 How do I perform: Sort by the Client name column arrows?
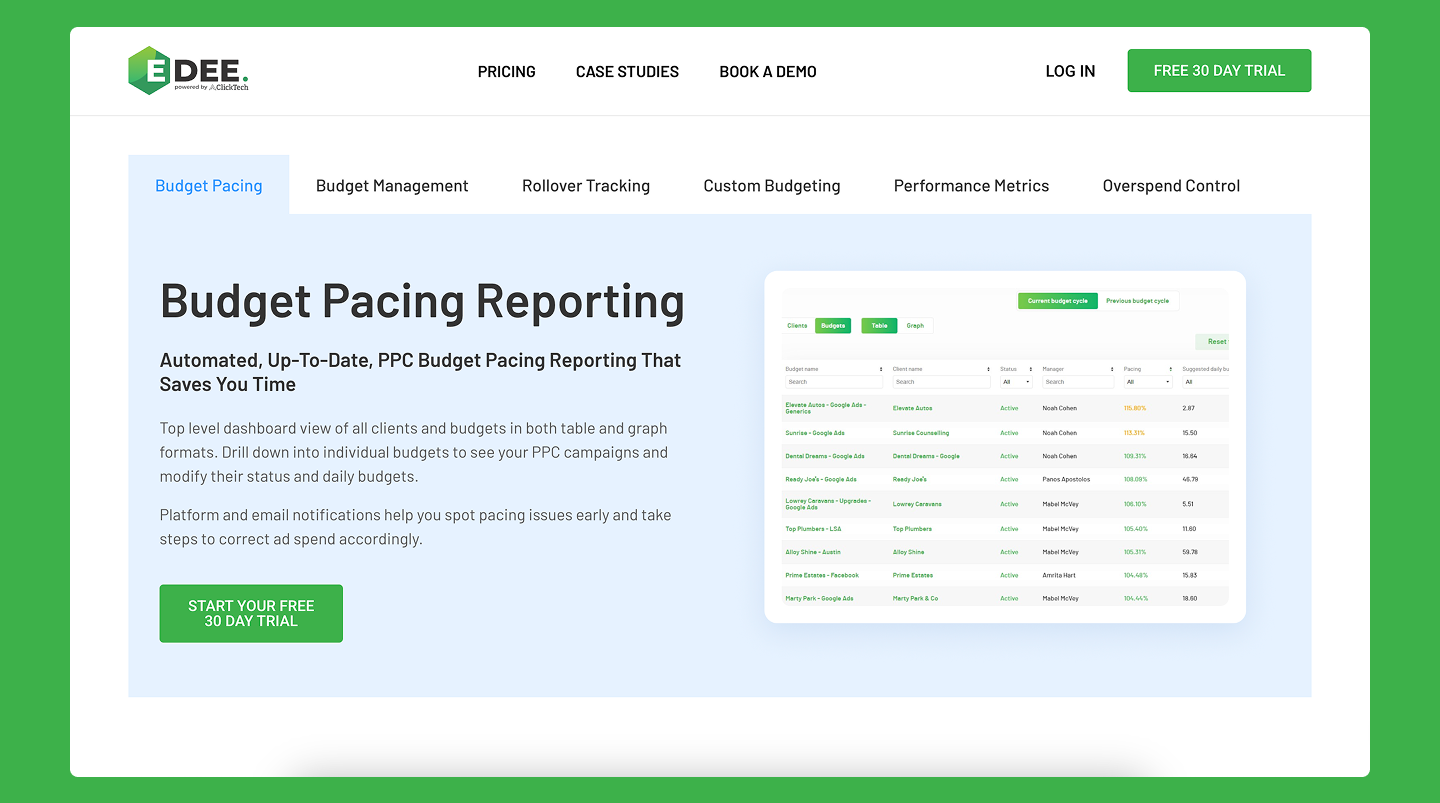988,369
